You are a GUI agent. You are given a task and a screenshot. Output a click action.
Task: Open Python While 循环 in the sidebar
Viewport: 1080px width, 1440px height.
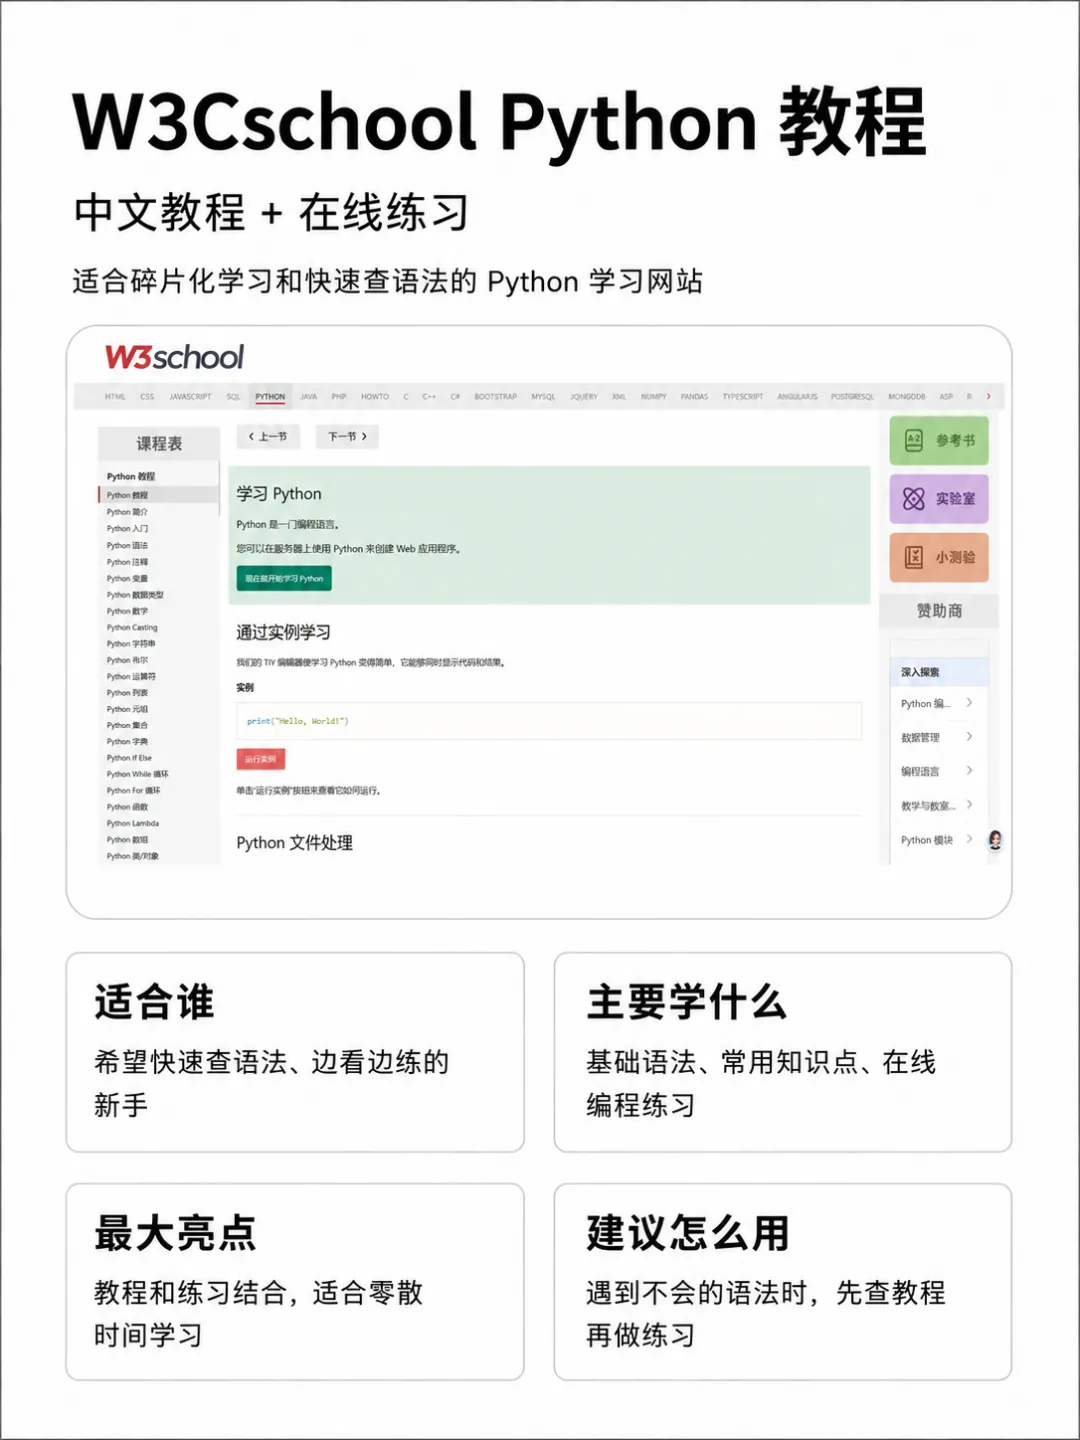pyautogui.click(x=138, y=774)
